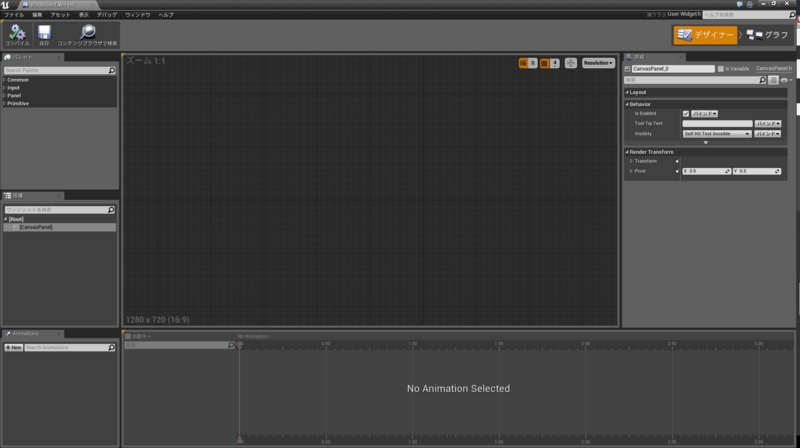Click the Pivot X value field

pos(706,171)
